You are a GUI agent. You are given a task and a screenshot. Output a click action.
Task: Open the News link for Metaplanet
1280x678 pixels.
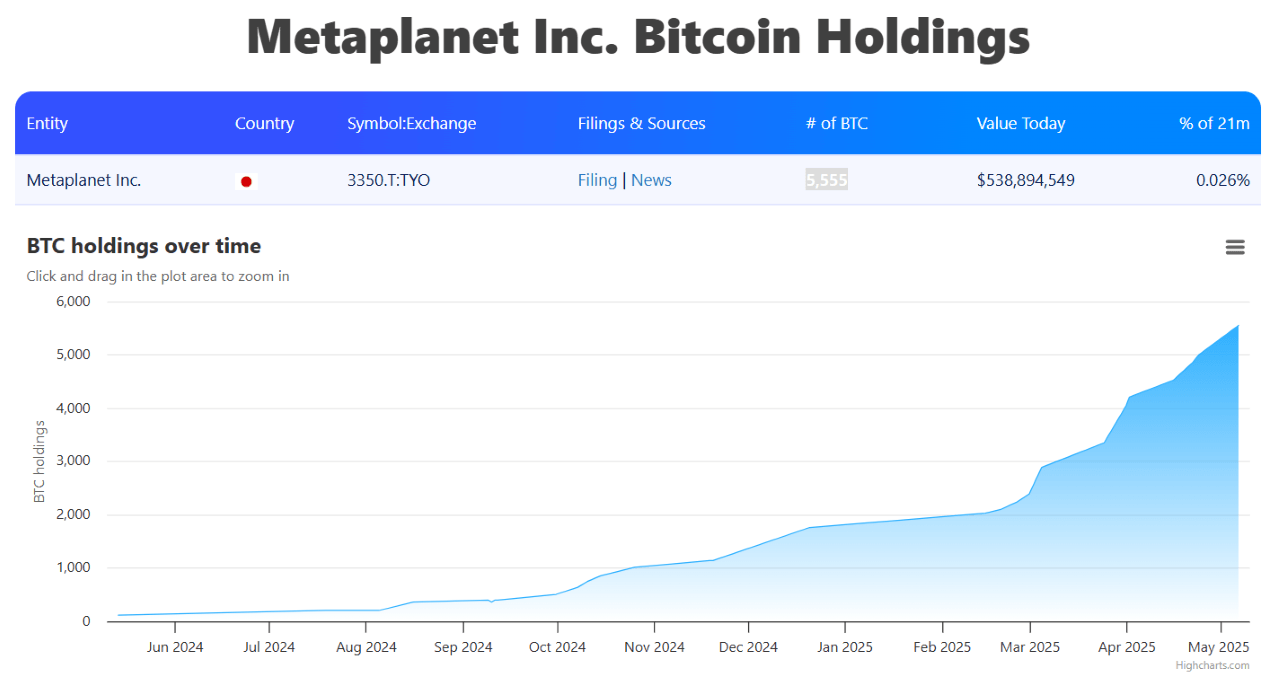pos(651,180)
